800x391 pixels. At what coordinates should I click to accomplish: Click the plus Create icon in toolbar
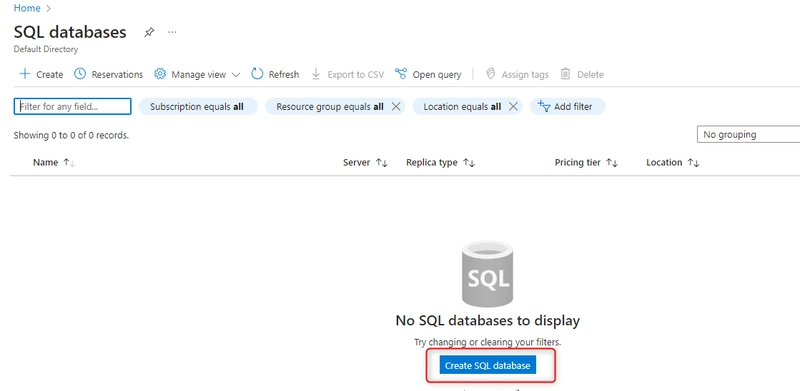24,74
